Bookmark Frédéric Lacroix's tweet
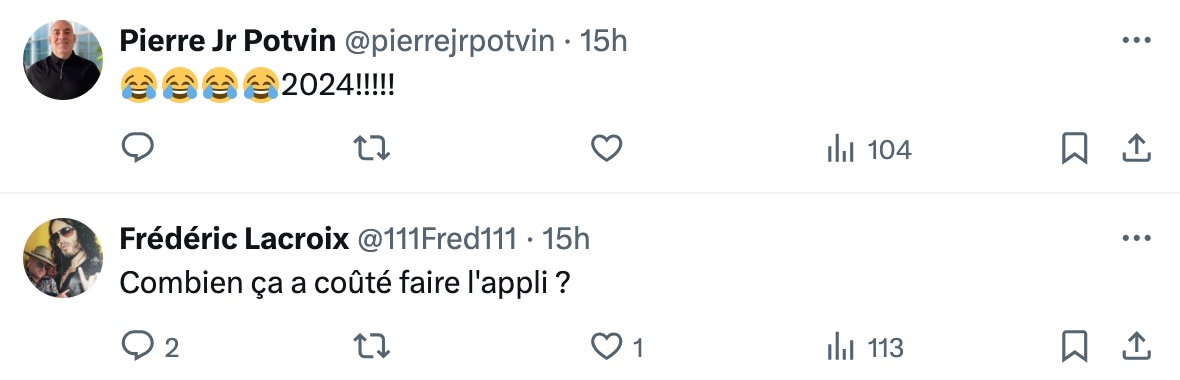Viewport: 1180px width, 380px height. (x=1074, y=347)
